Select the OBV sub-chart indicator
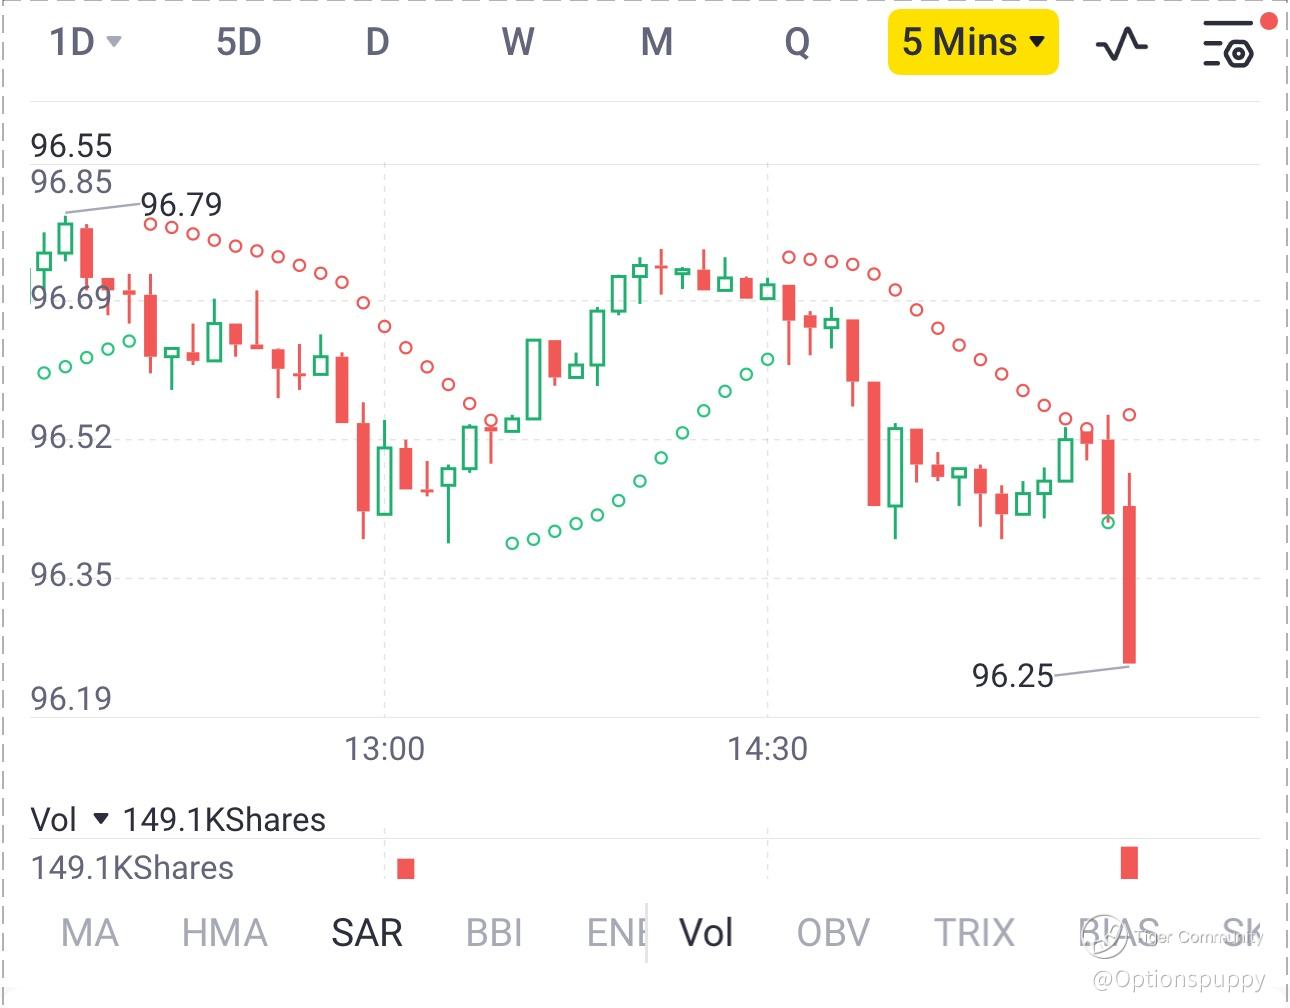1290x1008 pixels. pyautogui.click(x=833, y=933)
